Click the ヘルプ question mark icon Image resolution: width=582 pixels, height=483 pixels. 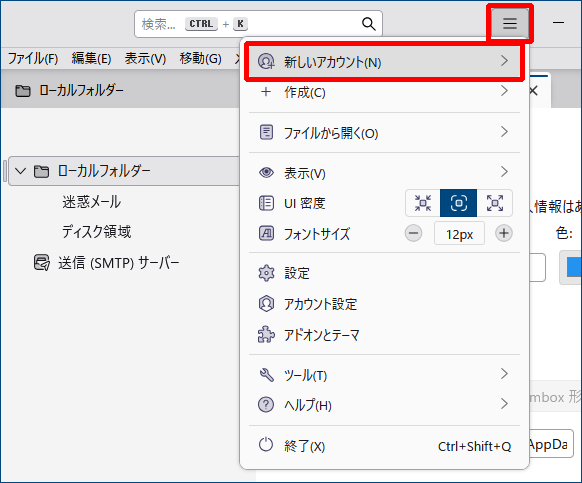pos(266,404)
